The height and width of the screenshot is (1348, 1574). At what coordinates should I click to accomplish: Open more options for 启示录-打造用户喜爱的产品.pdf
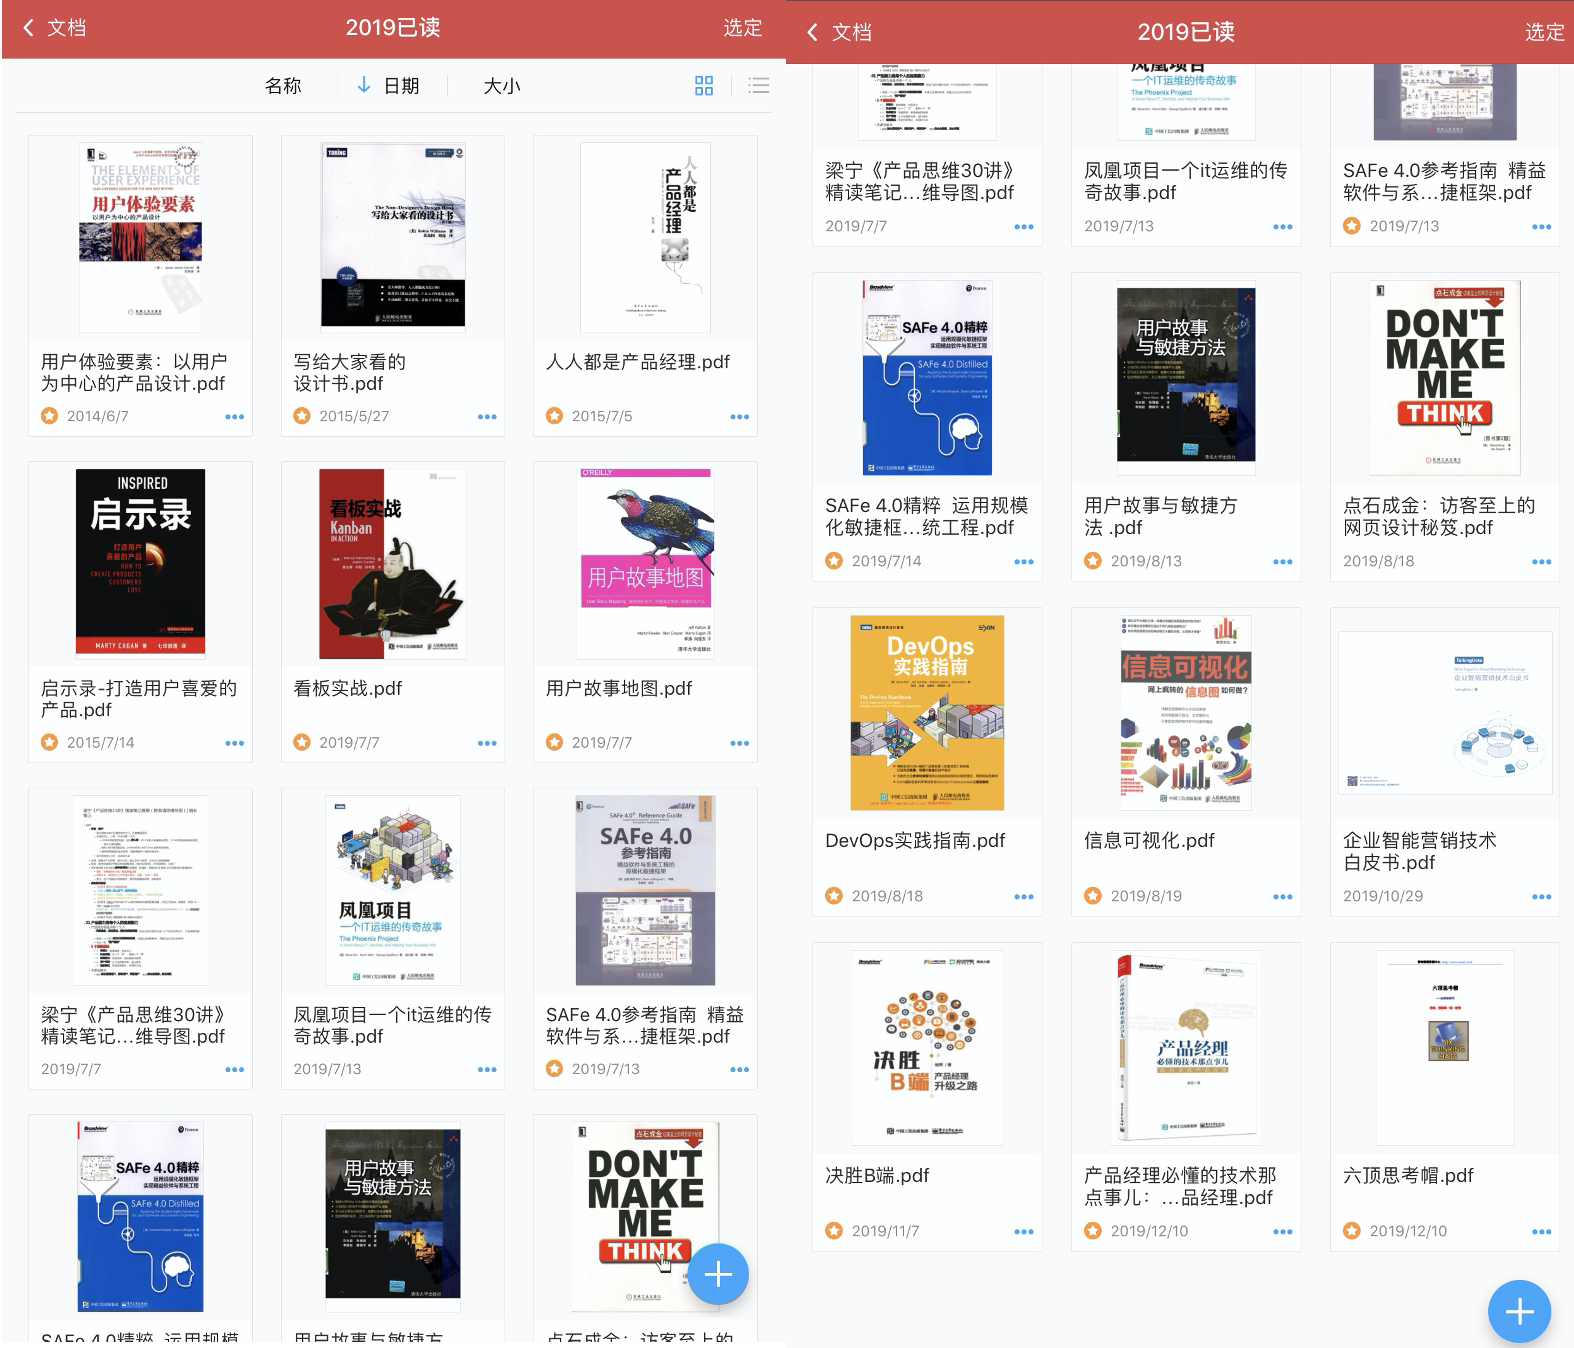235,743
